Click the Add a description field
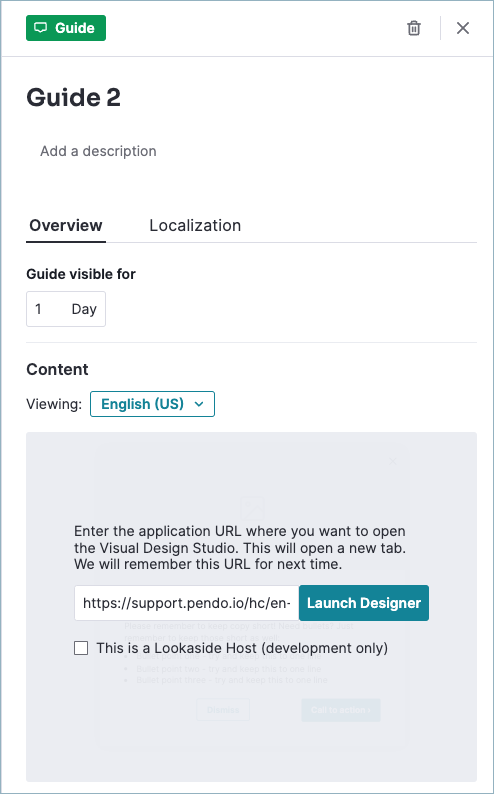This screenshot has height=794, width=494. coord(98,151)
